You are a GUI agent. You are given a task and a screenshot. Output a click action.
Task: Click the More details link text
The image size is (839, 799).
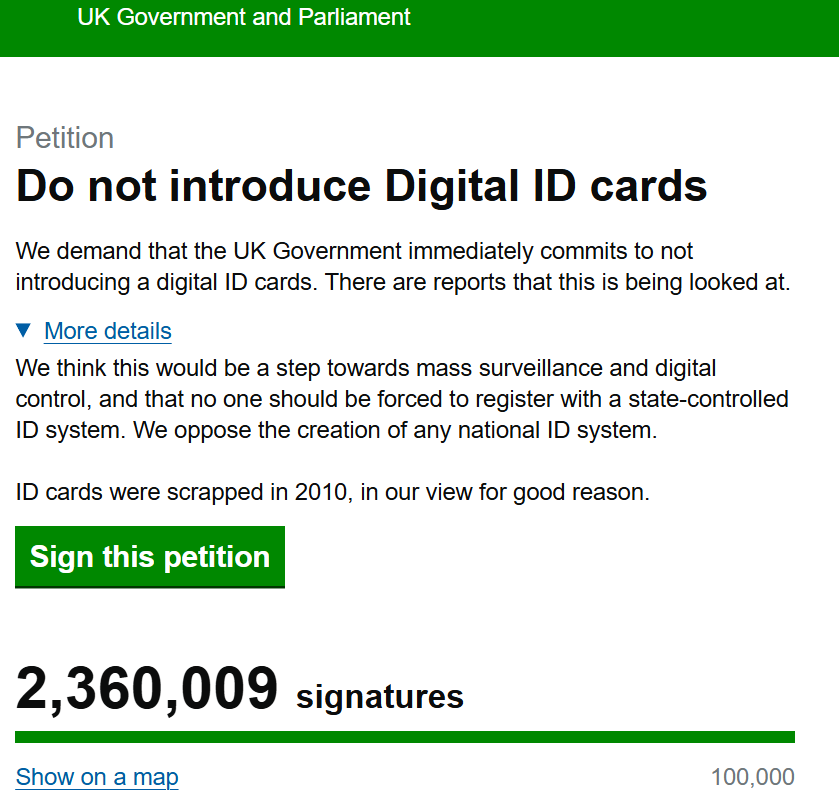(x=108, y=331)
